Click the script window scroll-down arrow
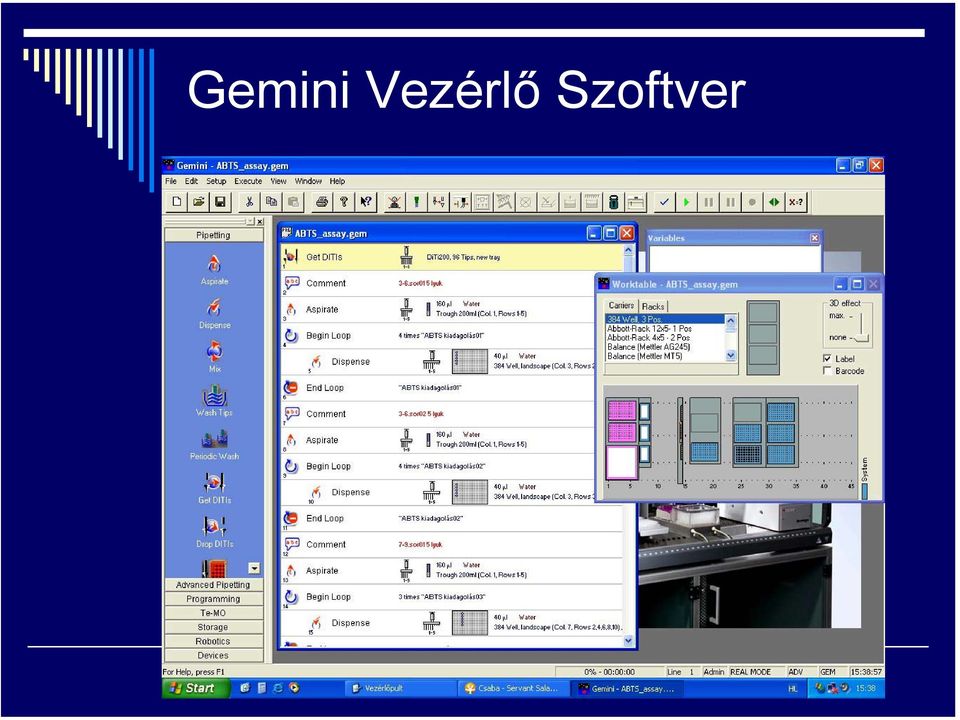The width and height of the screenshot is (960, 720). tap(628, 640)
